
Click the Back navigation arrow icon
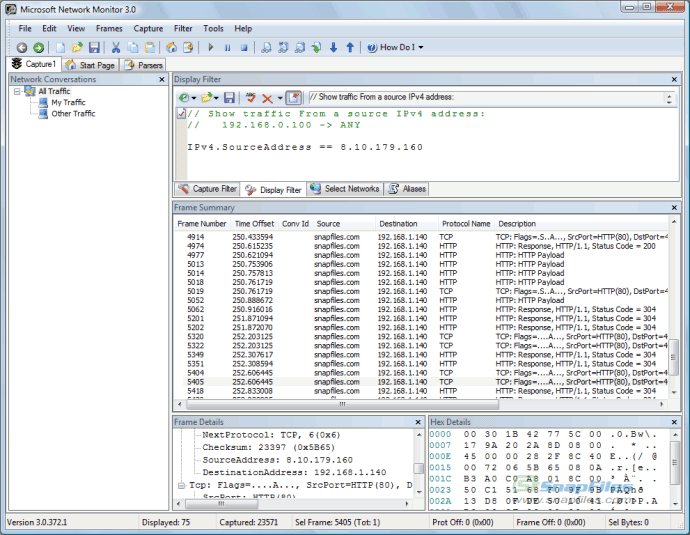click(22, 48)
